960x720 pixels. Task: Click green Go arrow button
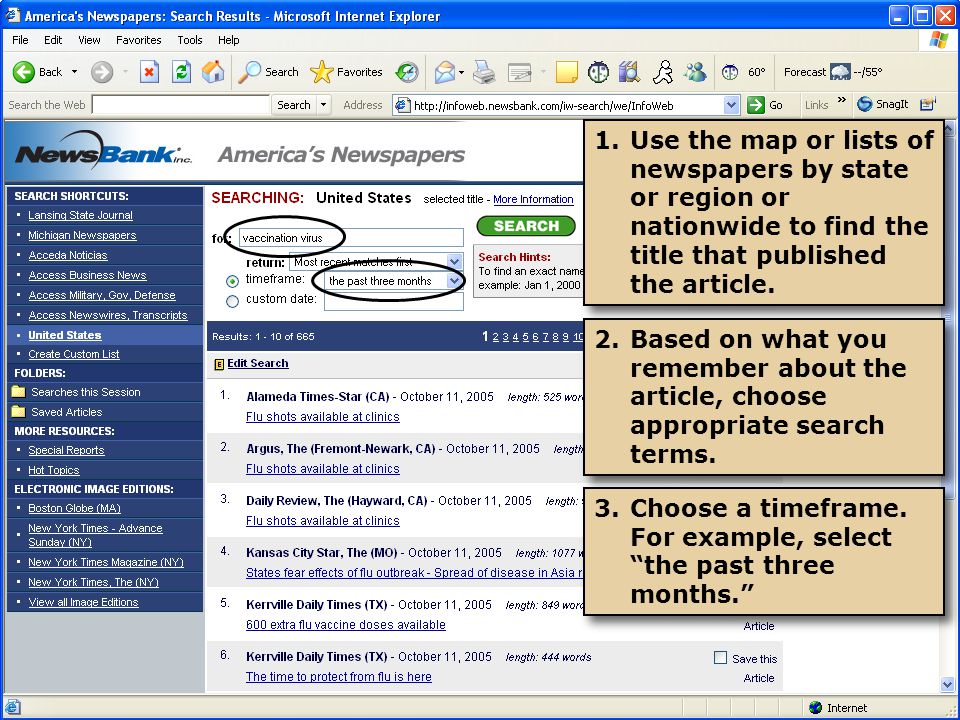756,105
